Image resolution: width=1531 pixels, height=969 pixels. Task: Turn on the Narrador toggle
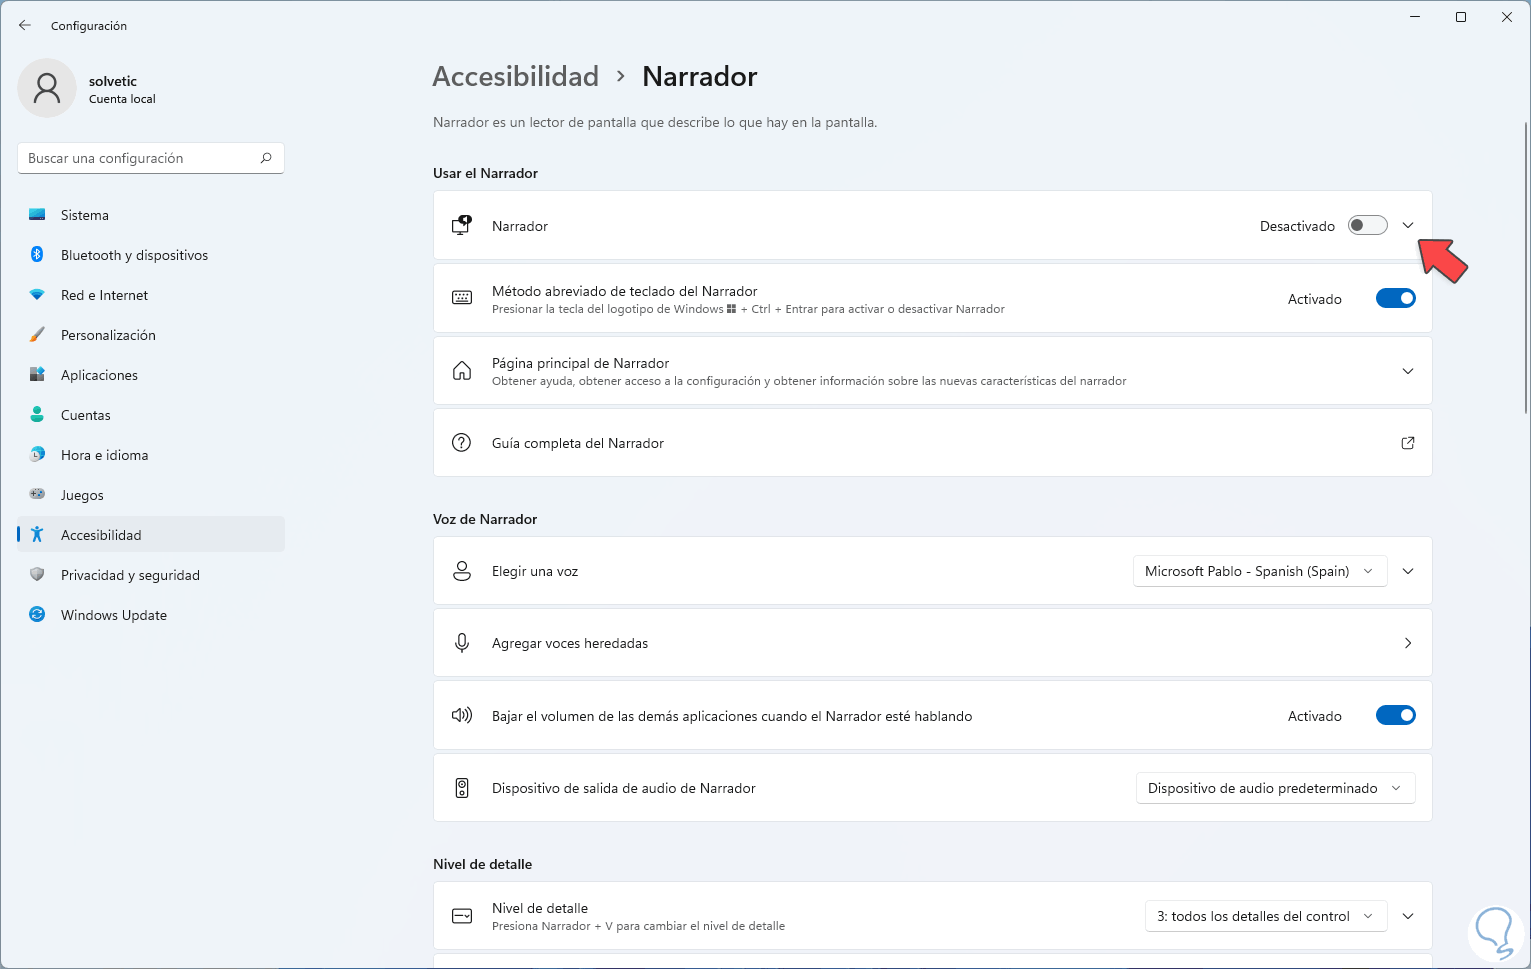1367,226
